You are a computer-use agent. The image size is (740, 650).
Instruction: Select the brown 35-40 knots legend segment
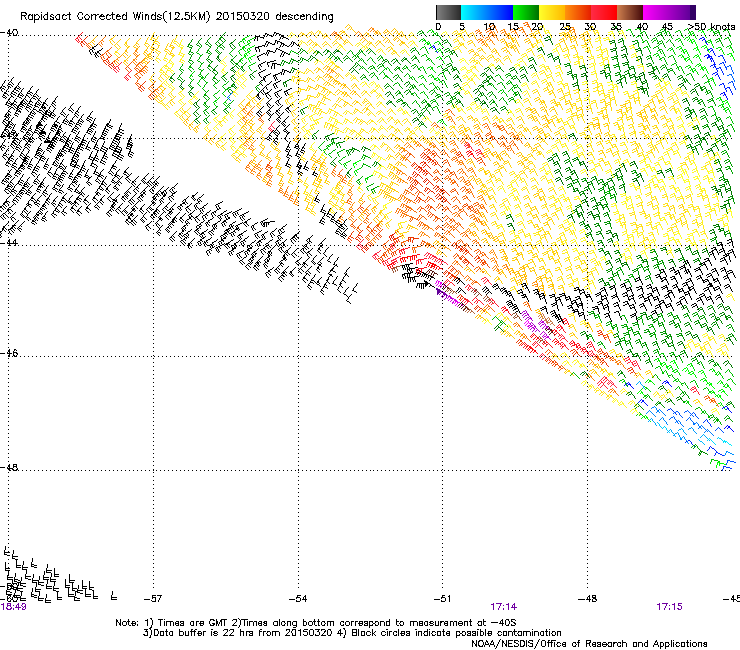pos(630,12)
